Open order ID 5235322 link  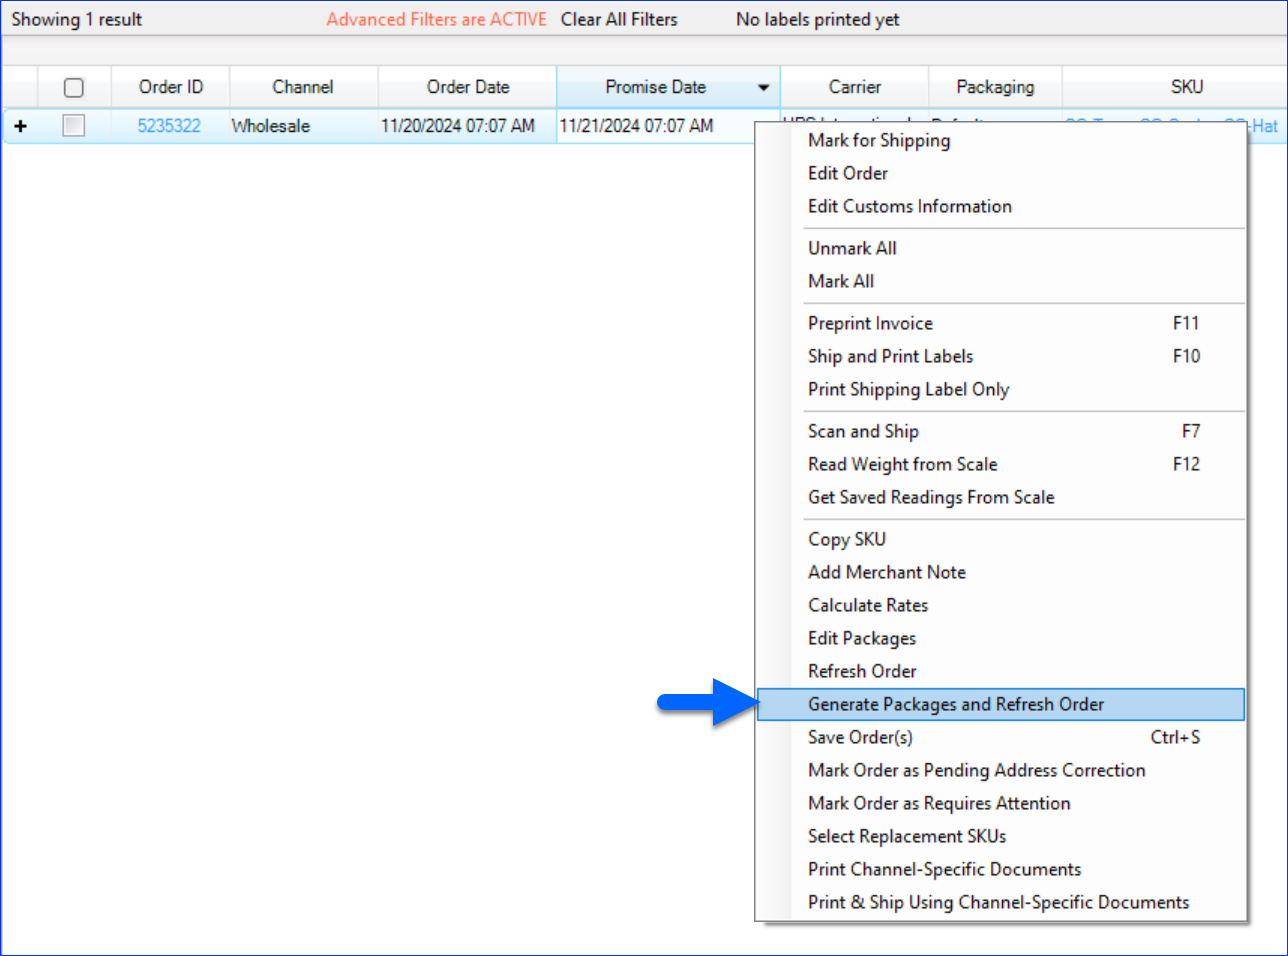(169, 126)
